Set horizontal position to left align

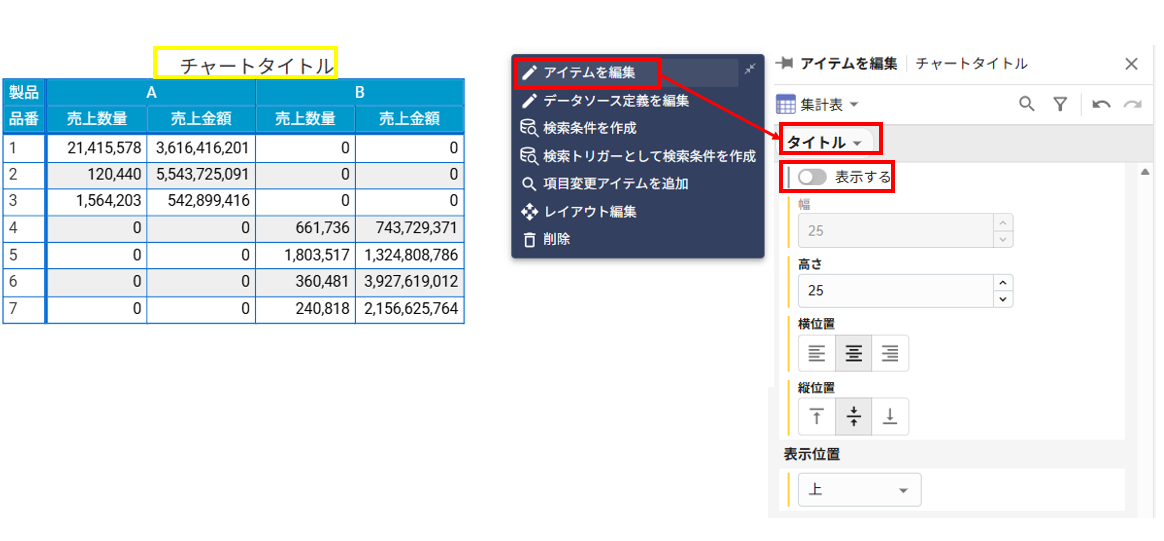coord(817,353)
